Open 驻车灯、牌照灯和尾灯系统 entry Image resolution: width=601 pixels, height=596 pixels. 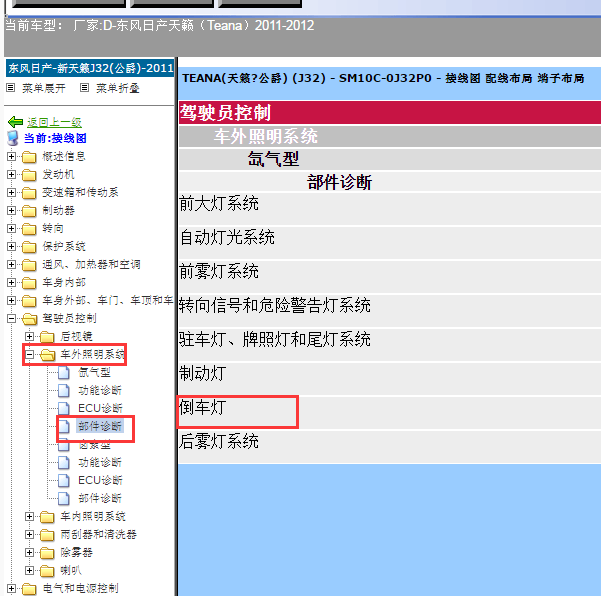point(274,340)
